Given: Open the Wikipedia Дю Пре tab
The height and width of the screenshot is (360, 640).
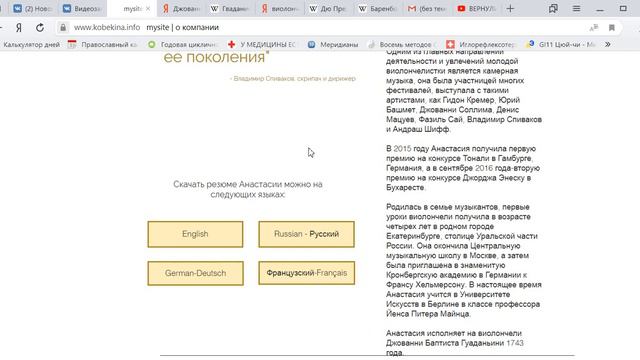Looking at the screenshot, I should tap(328, 9).
